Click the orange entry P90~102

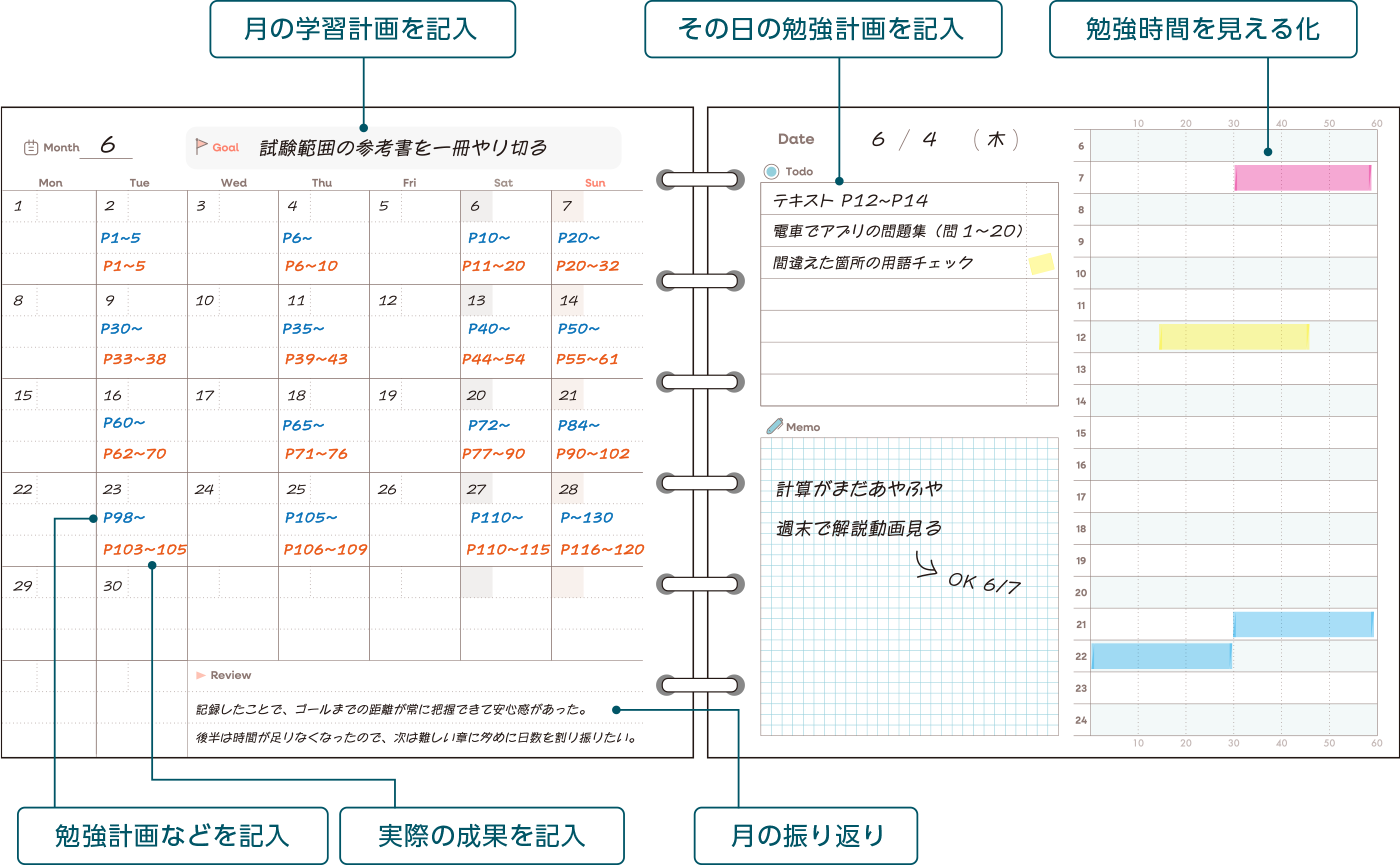593,454
